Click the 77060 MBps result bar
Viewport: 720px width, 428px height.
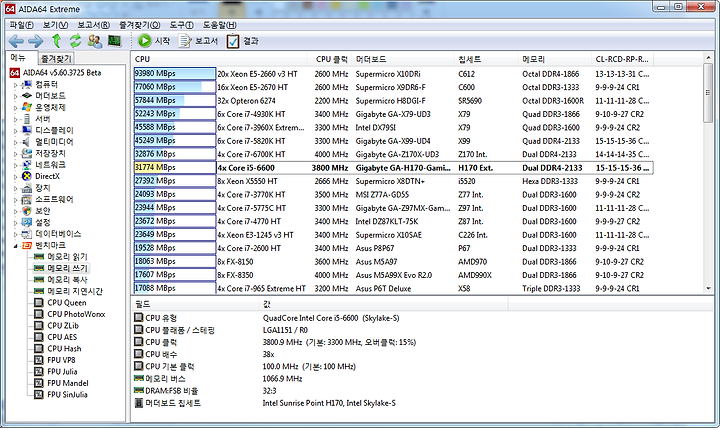174,87
